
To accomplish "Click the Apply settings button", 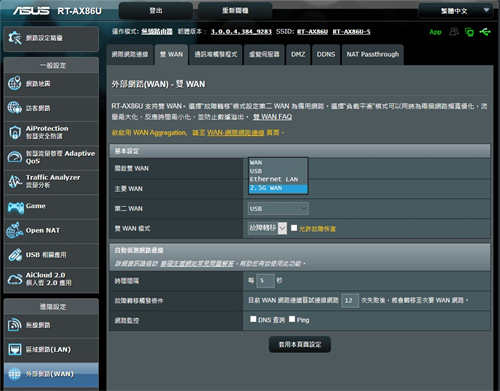I will click(x=300, y=345).
